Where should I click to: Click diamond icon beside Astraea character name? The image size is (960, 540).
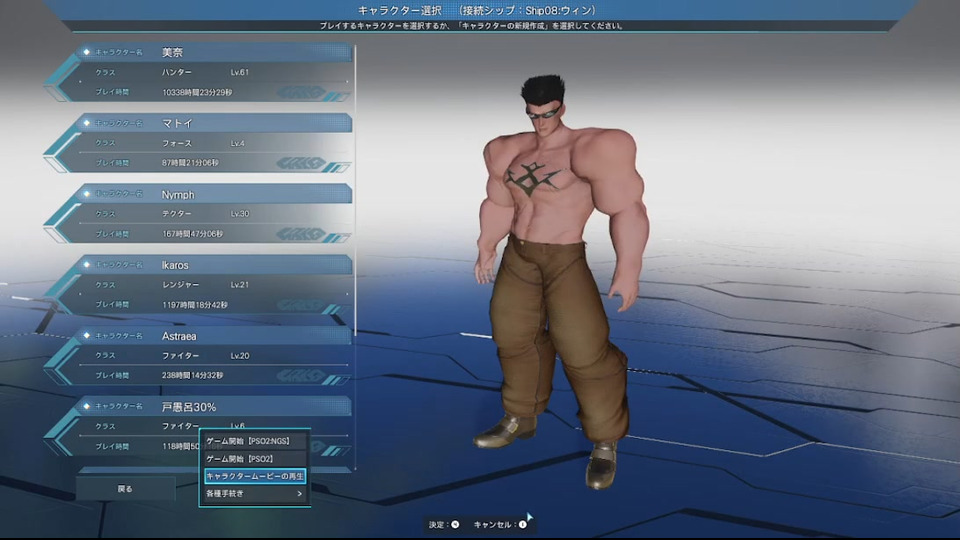tap(86, 336)
